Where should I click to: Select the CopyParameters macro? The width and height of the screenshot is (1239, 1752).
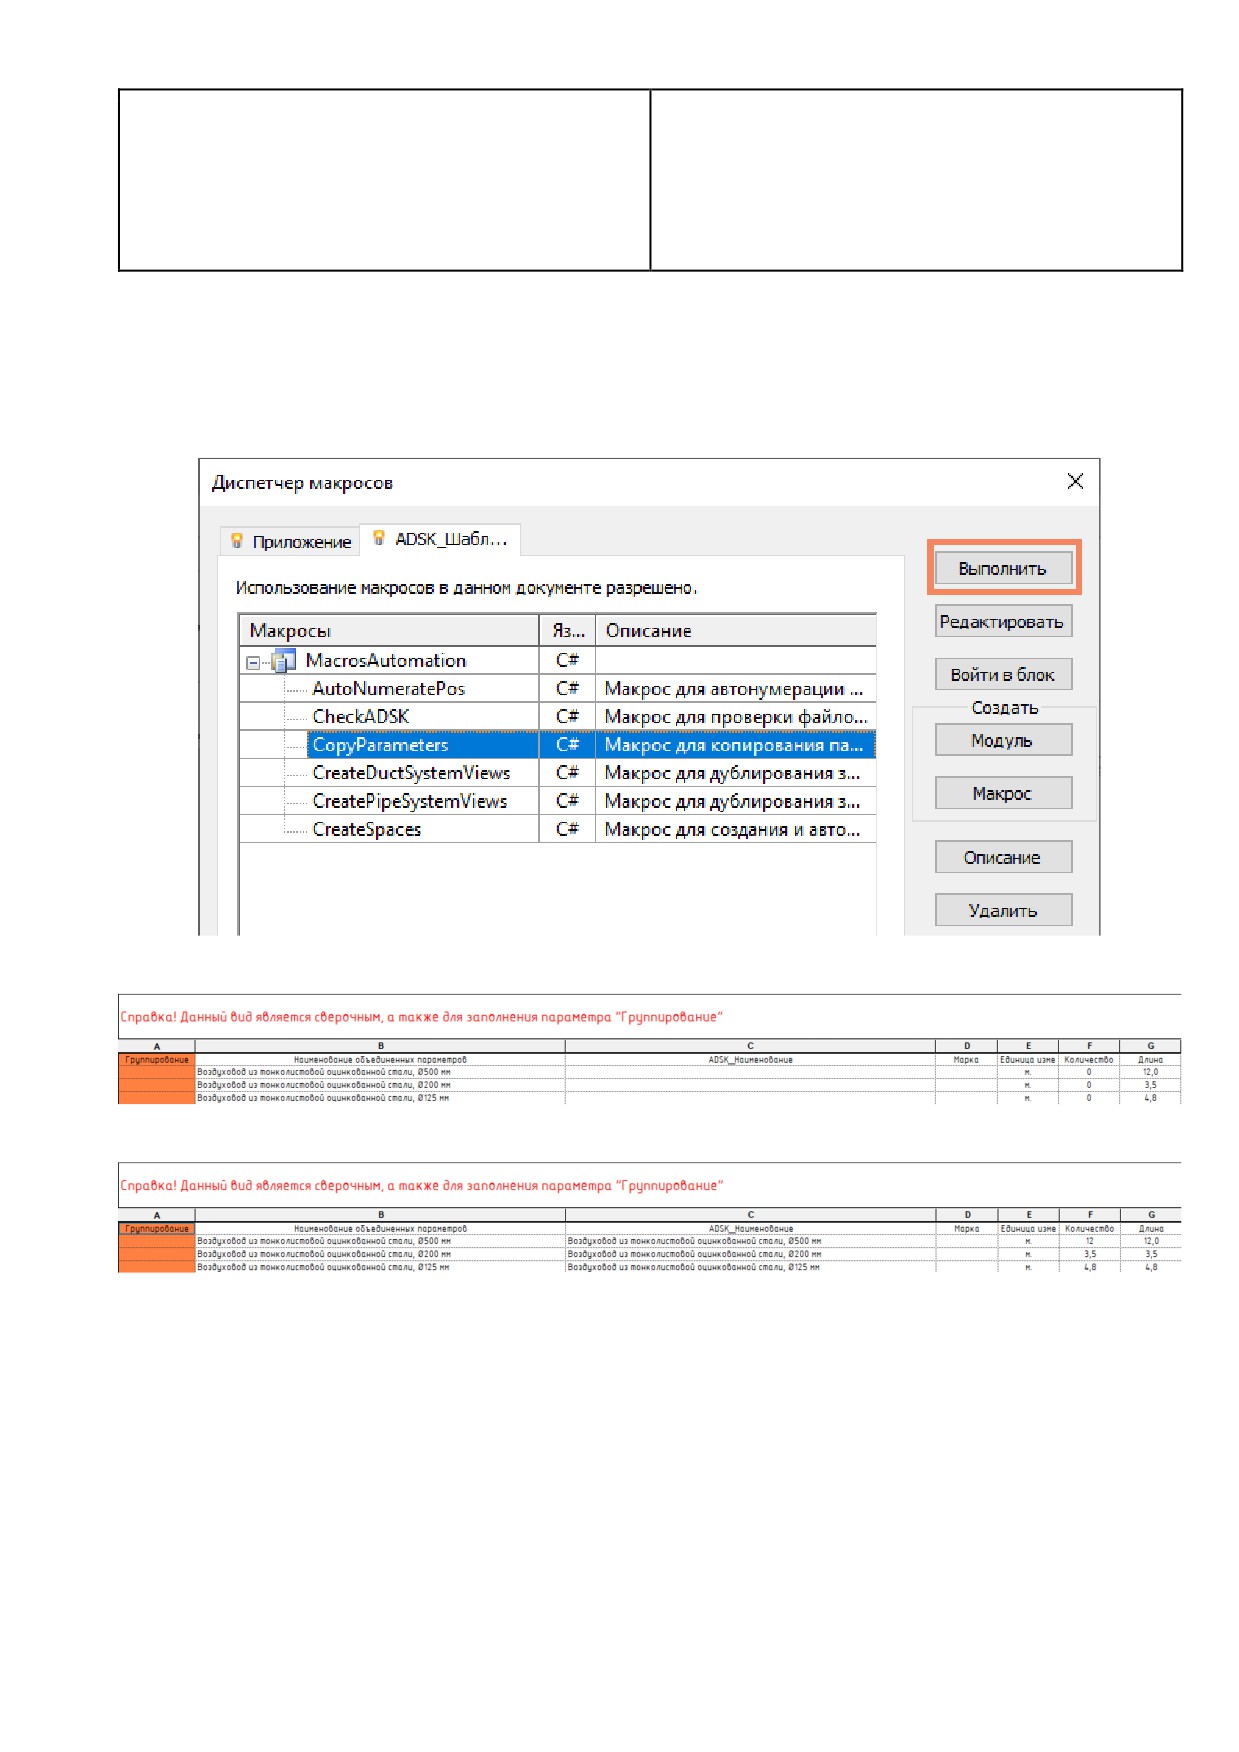(x=380, y=744)
